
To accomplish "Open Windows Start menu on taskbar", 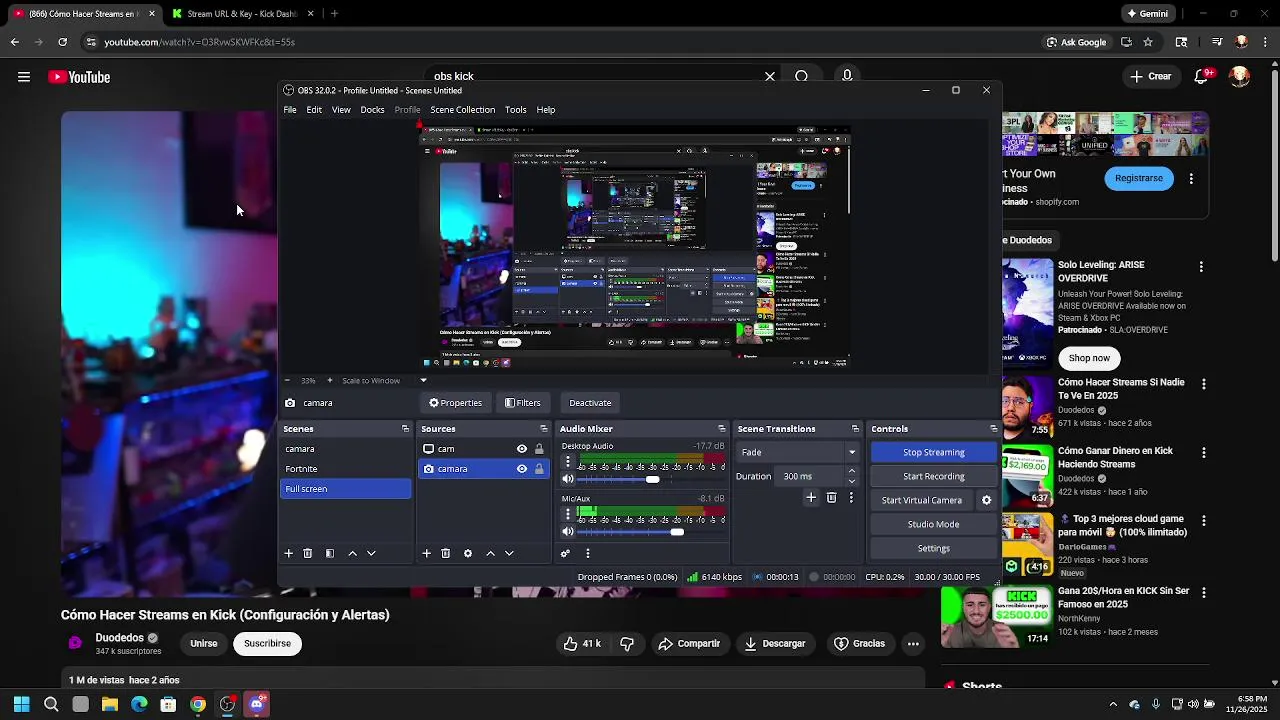I will (22, 704).
